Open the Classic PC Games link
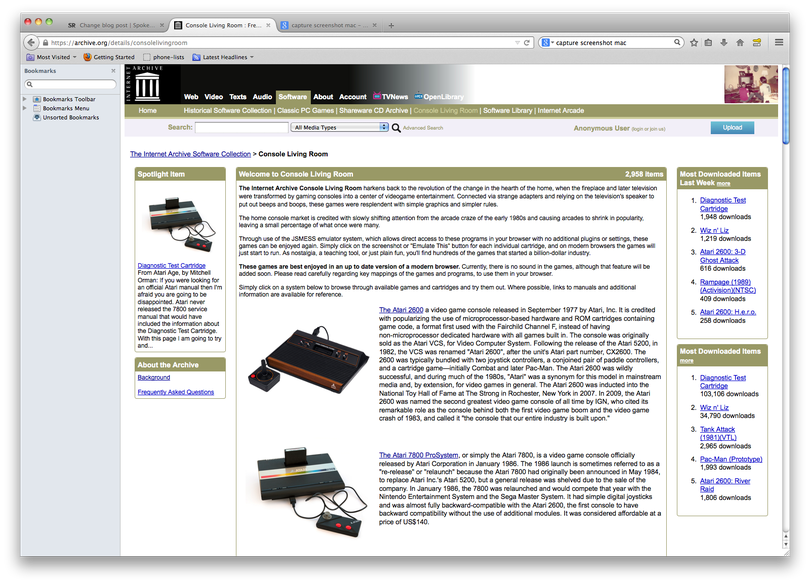Screen dimensions: 810x584 305,111
